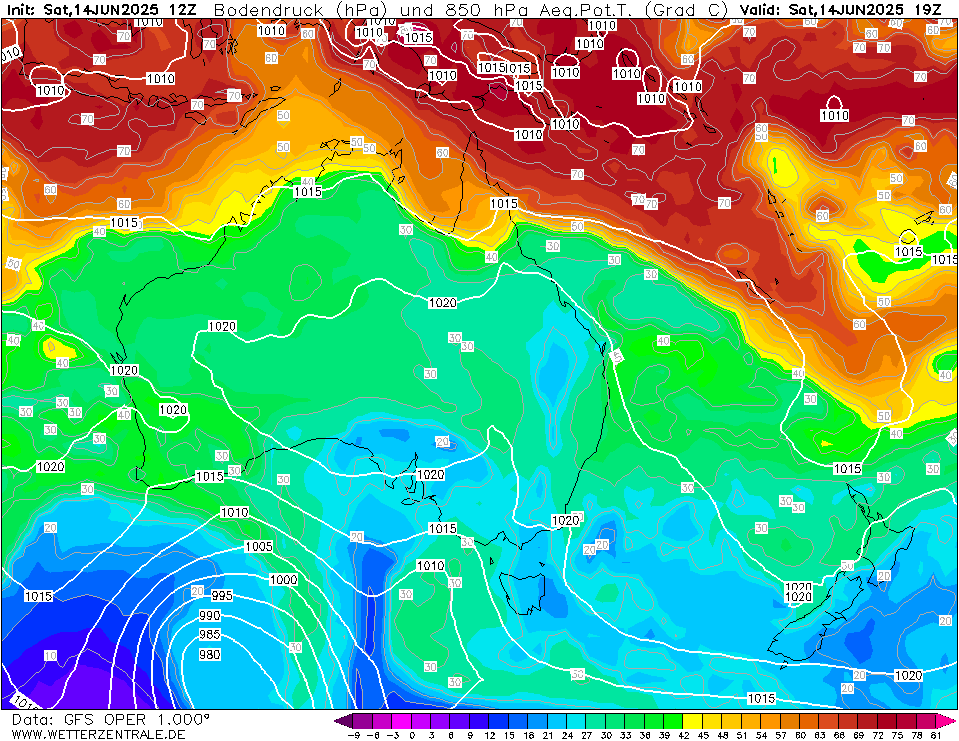Screen dimensions: 959x741
Task: Click the 980 isobar label
Action: pos(210,654)
